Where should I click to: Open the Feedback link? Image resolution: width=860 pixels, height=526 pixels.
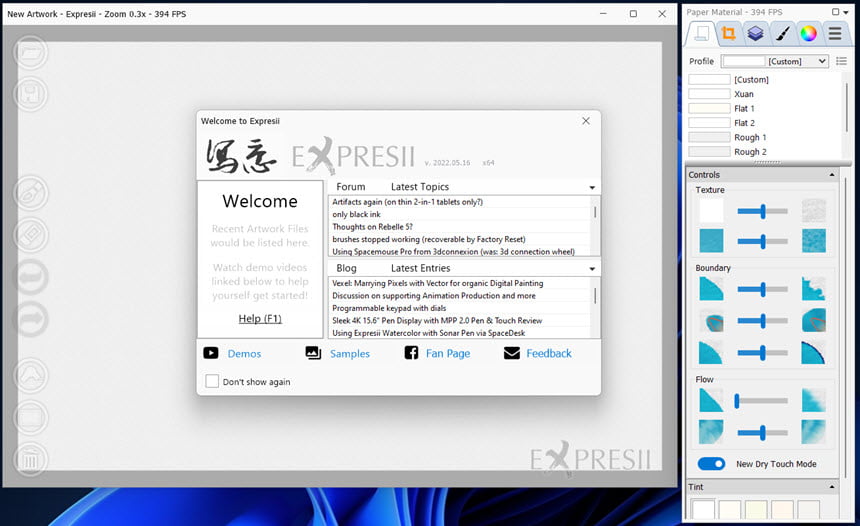pyautogui.click(x=549, y=354)
